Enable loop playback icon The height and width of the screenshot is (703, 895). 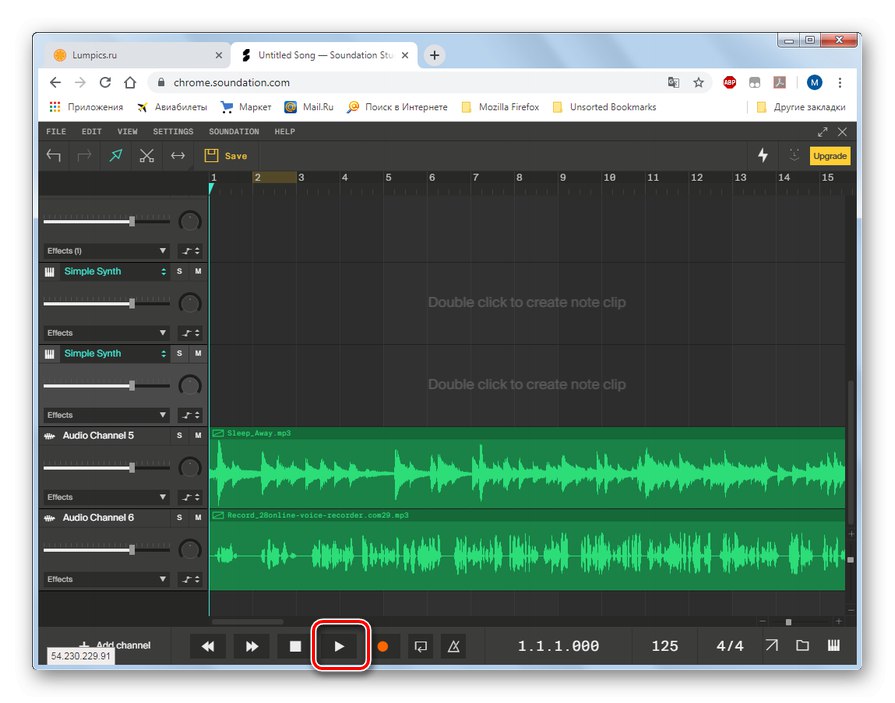pyautogui.click(x=421, y=647)
